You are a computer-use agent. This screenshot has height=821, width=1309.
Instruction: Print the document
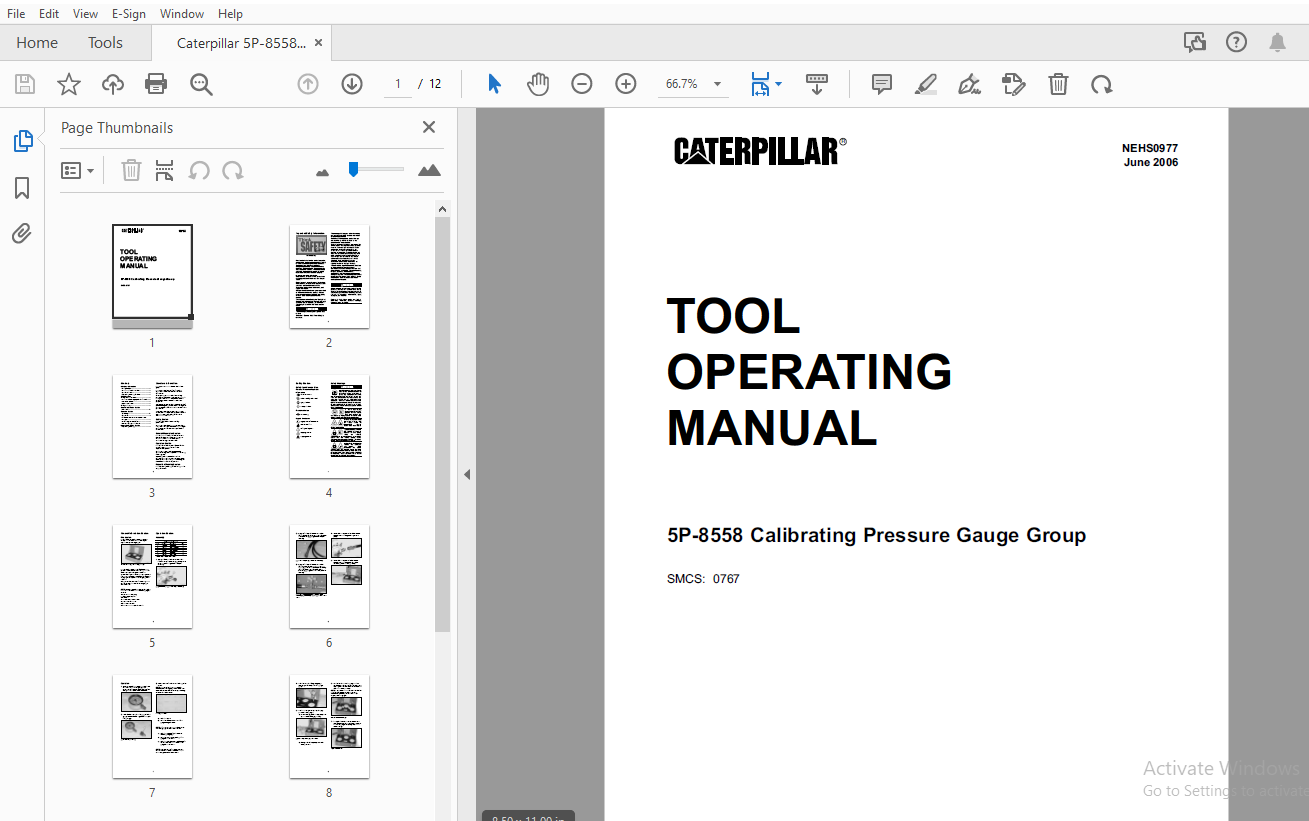click(x=156, y=84)
